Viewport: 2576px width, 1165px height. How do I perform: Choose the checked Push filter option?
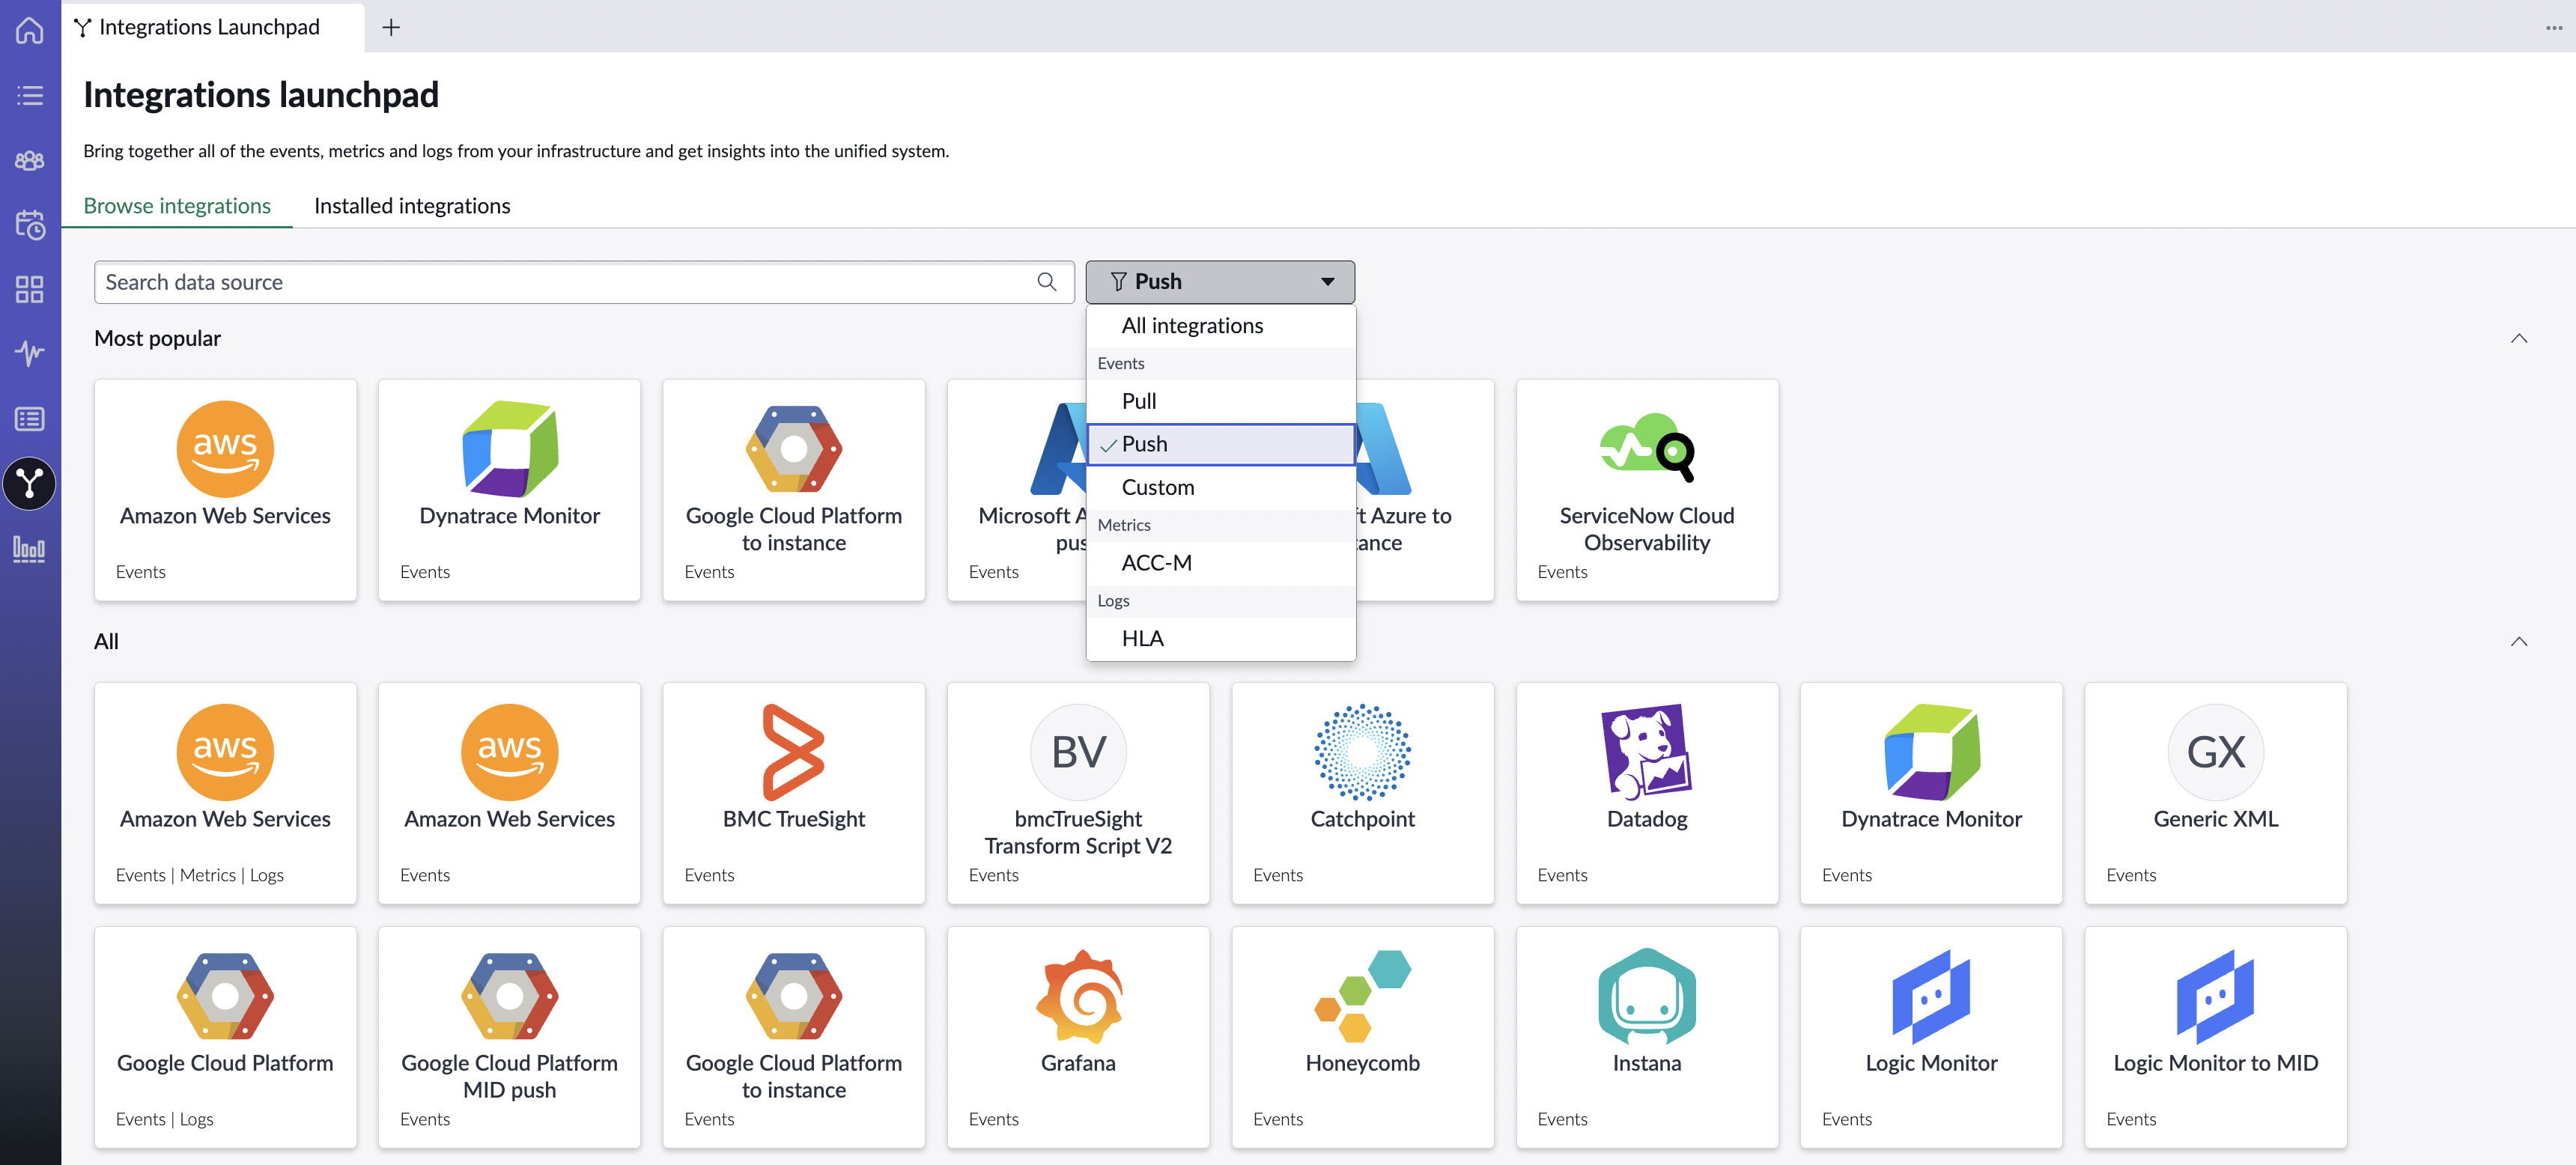pyautogui.click(x=1221, y=444)
